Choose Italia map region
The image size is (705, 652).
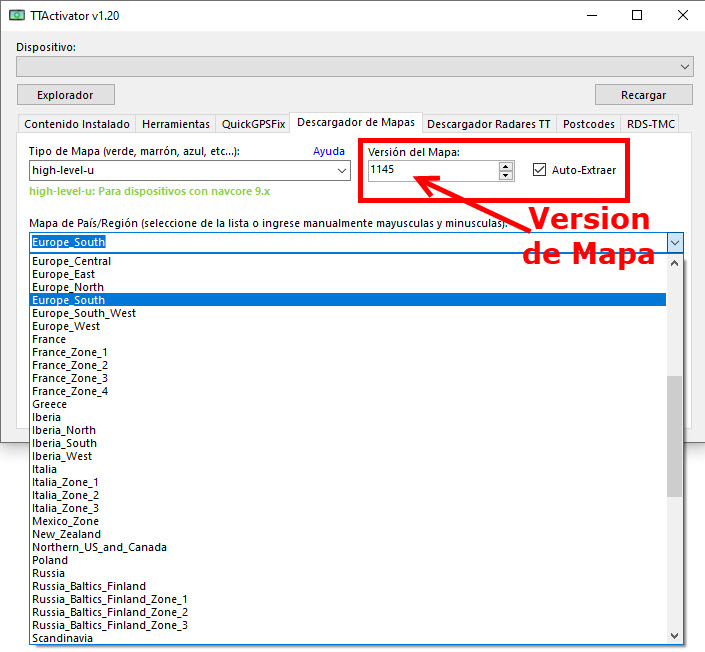tap(348, 469)
